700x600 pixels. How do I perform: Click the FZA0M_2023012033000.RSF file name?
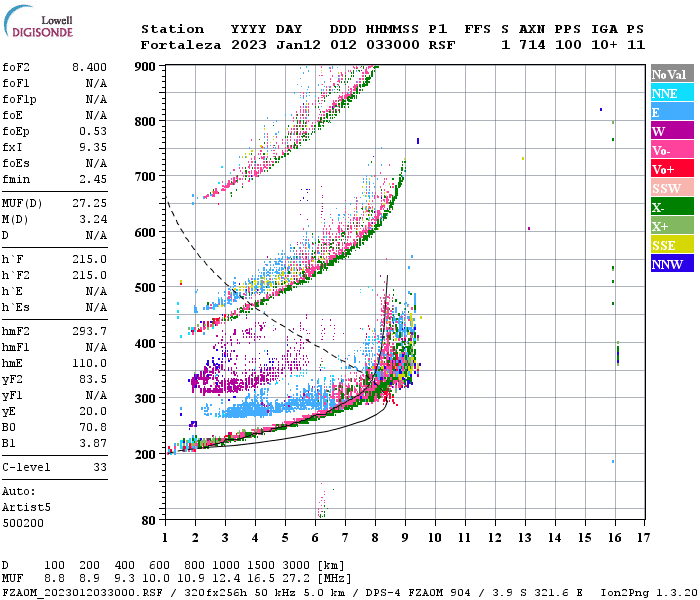tap(82, 593)
